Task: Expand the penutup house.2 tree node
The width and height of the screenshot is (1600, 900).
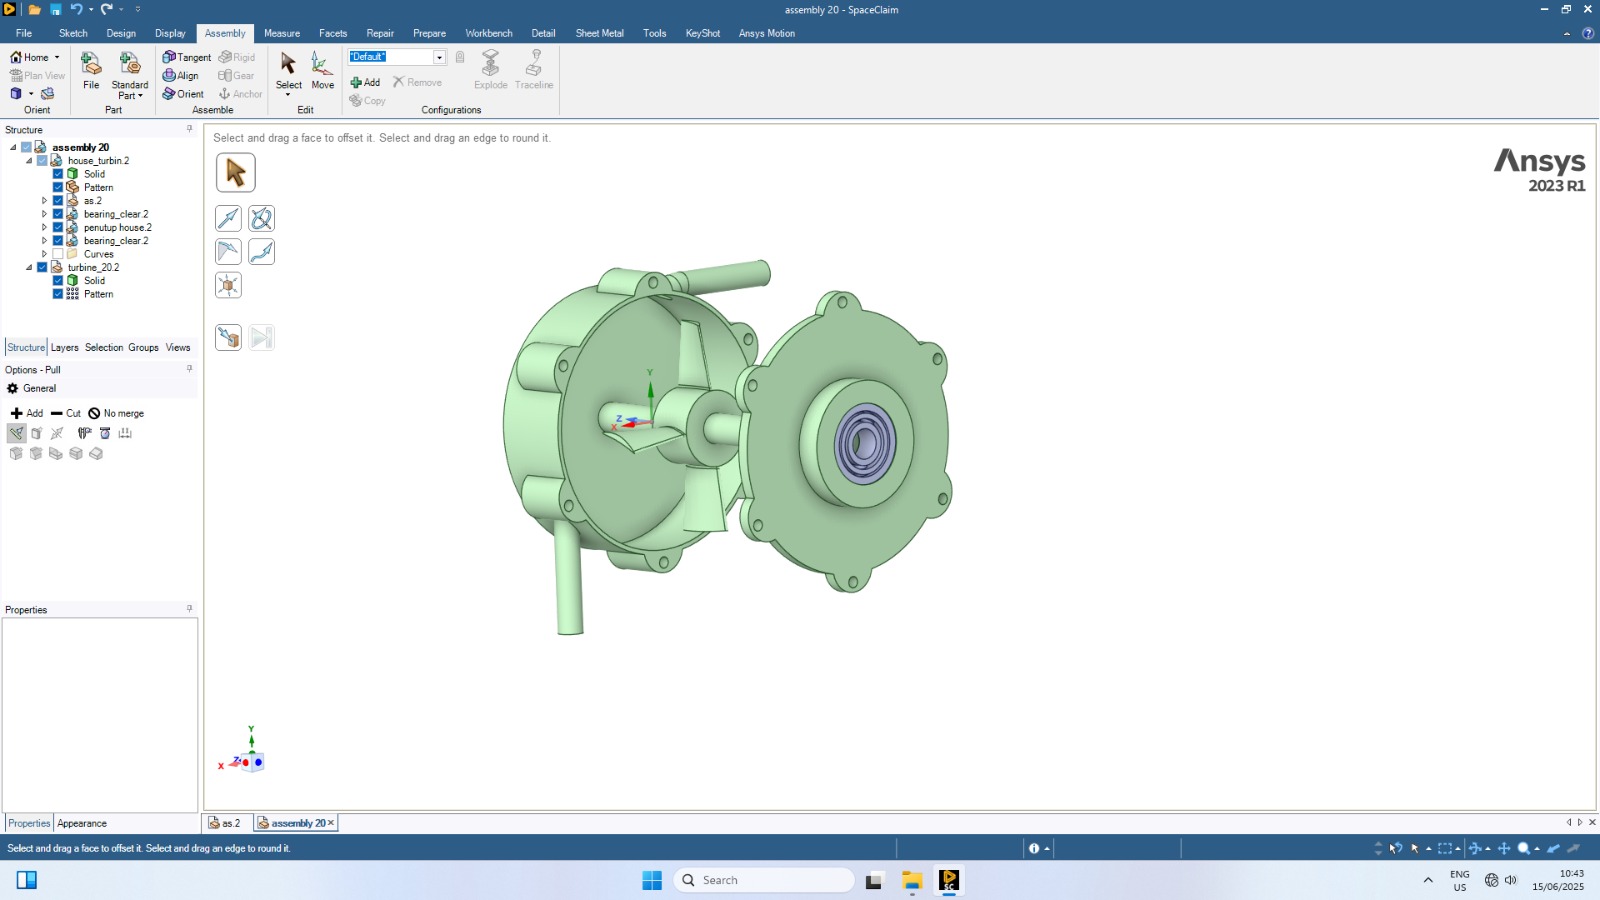Action: (x=44, y=228)
